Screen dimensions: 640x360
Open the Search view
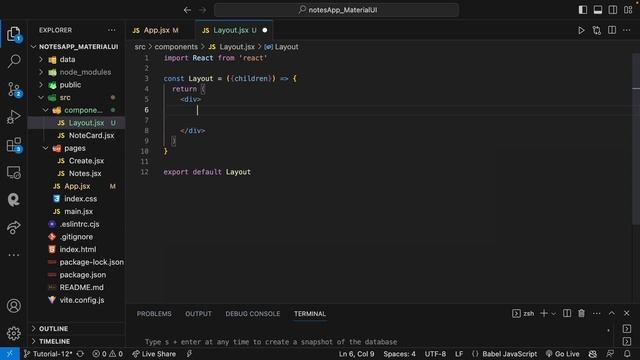pos(14,61)
